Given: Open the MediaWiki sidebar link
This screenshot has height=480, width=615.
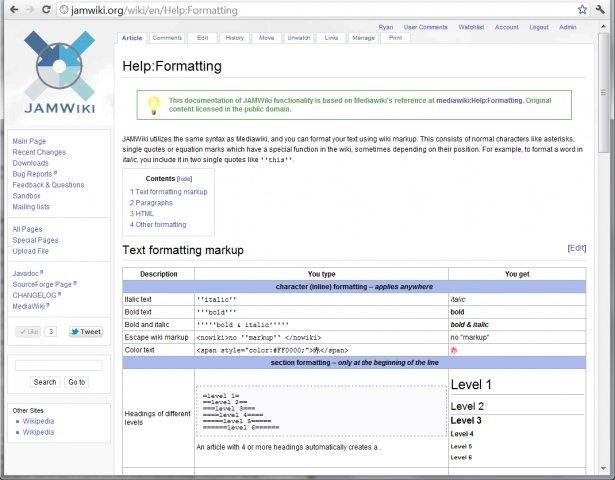Looking at the screenshot, I should click(x=31, y=306).
